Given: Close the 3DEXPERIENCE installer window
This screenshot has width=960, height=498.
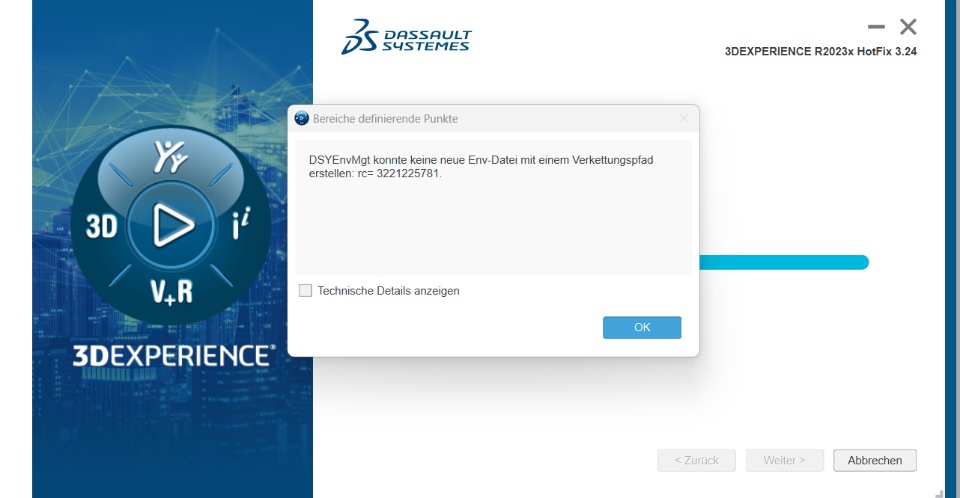Looking at the screenshot, I should coord(908,27).
